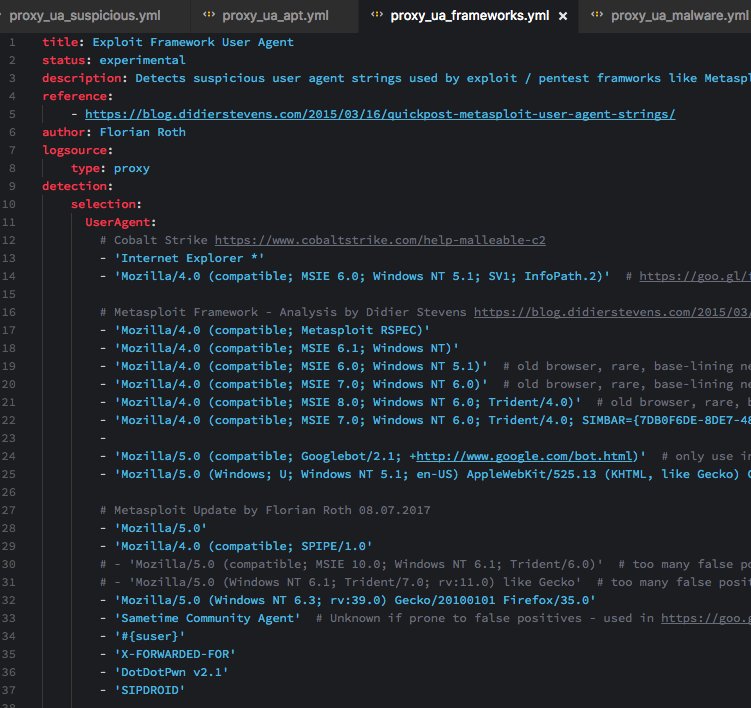Click the 'logsource' key

(x=74, y=150)
